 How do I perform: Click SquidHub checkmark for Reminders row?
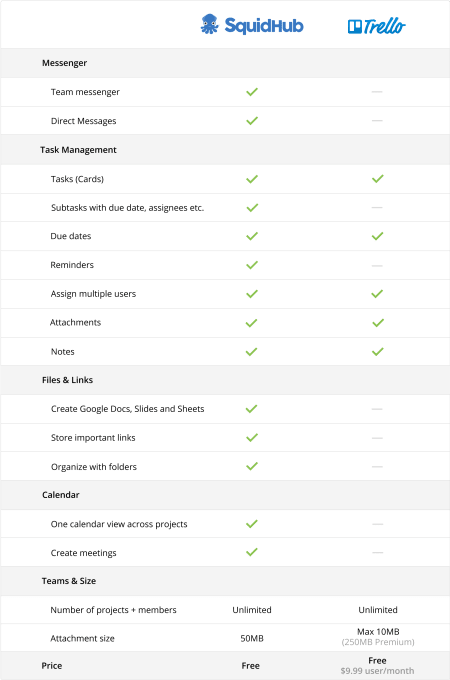point(252,265)
